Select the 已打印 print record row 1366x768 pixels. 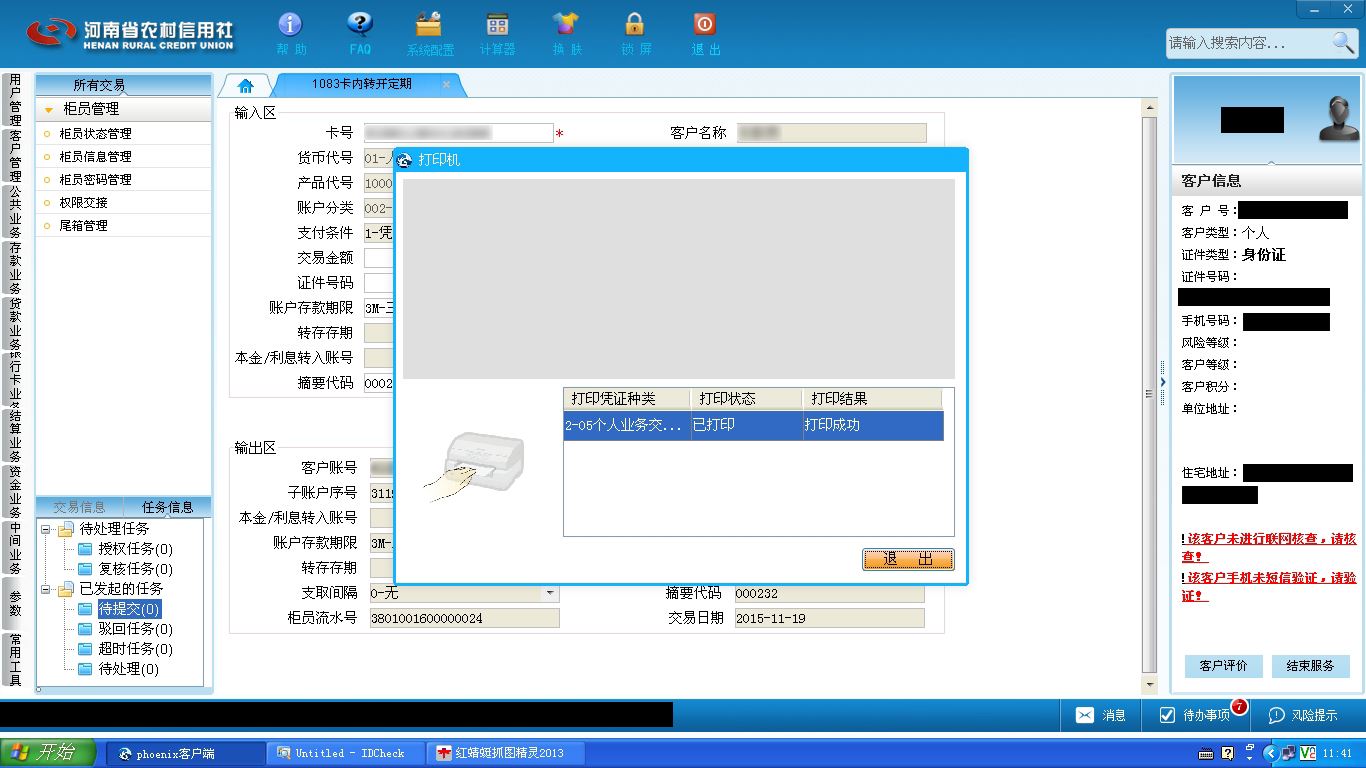pos(753,425)
